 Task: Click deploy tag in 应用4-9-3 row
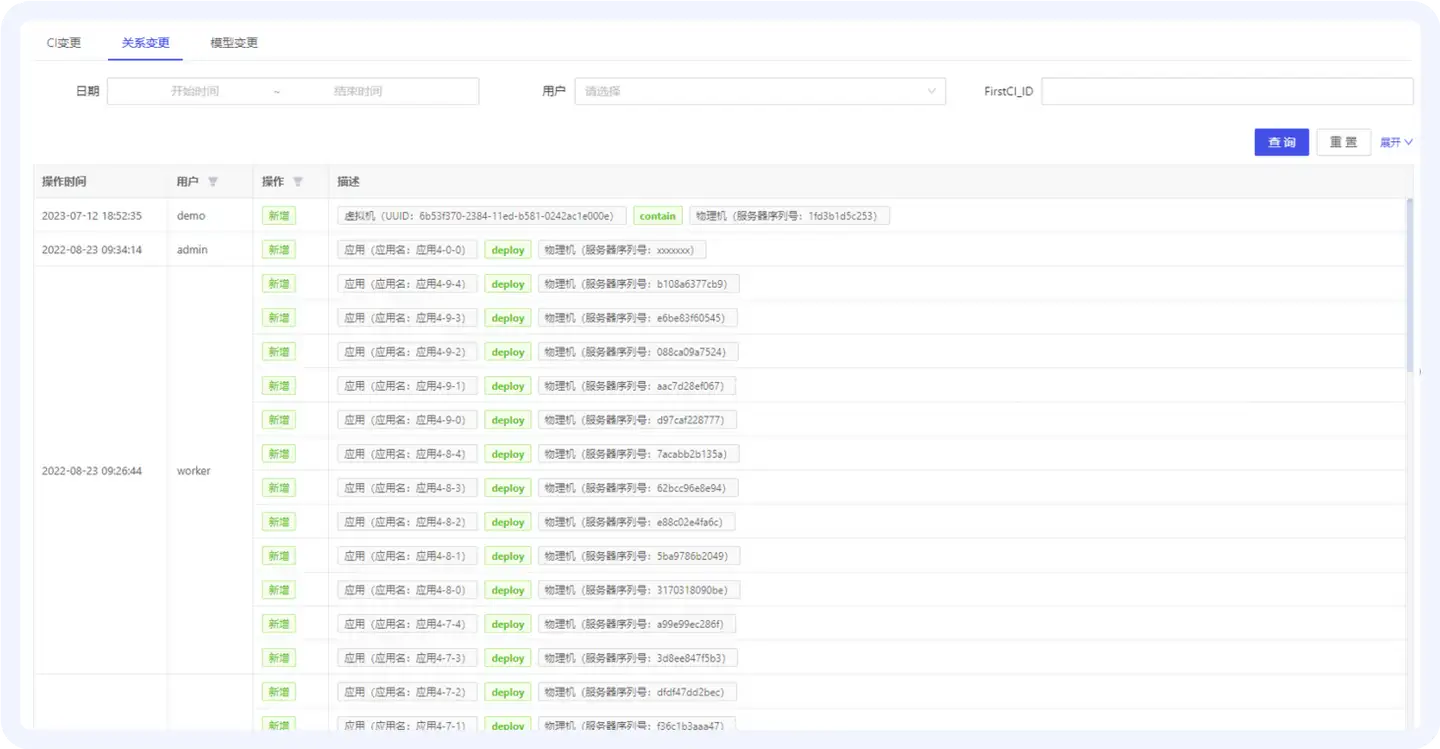(x=508, y=318)
